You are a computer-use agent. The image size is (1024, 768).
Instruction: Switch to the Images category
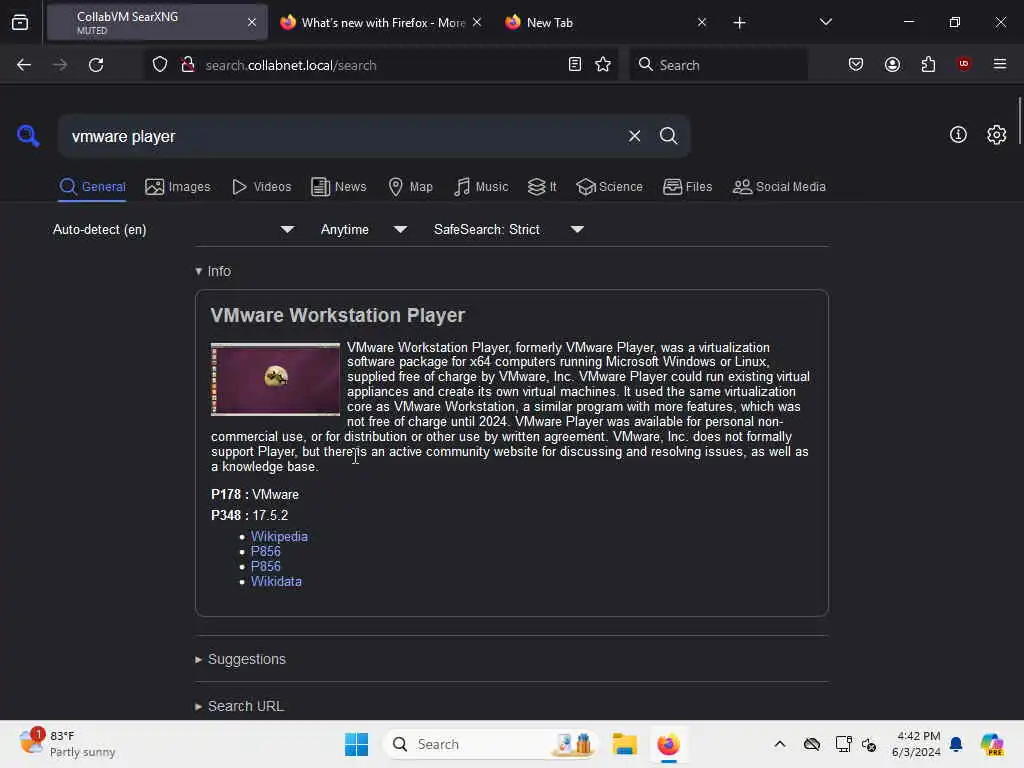tap(178, 187)
